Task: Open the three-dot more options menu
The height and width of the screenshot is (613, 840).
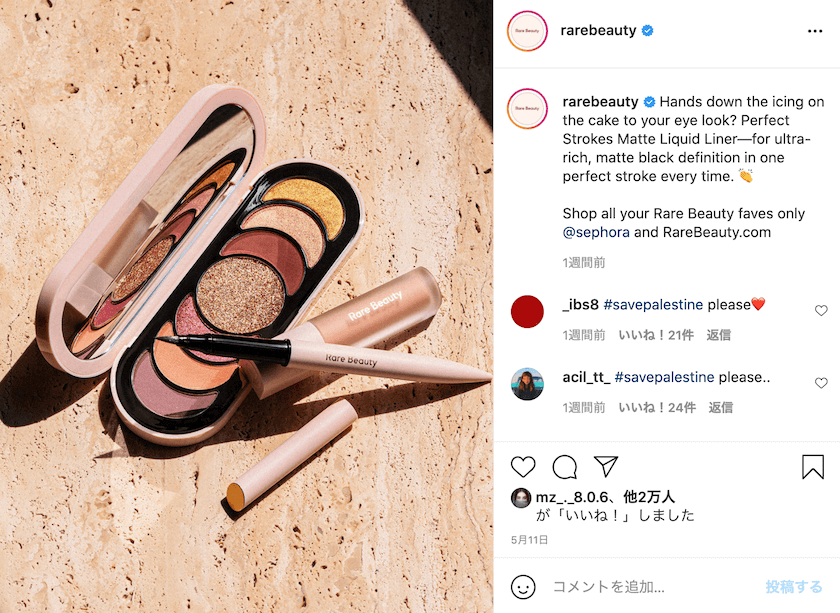Action: pyautogui.click(x=815, y=31)
